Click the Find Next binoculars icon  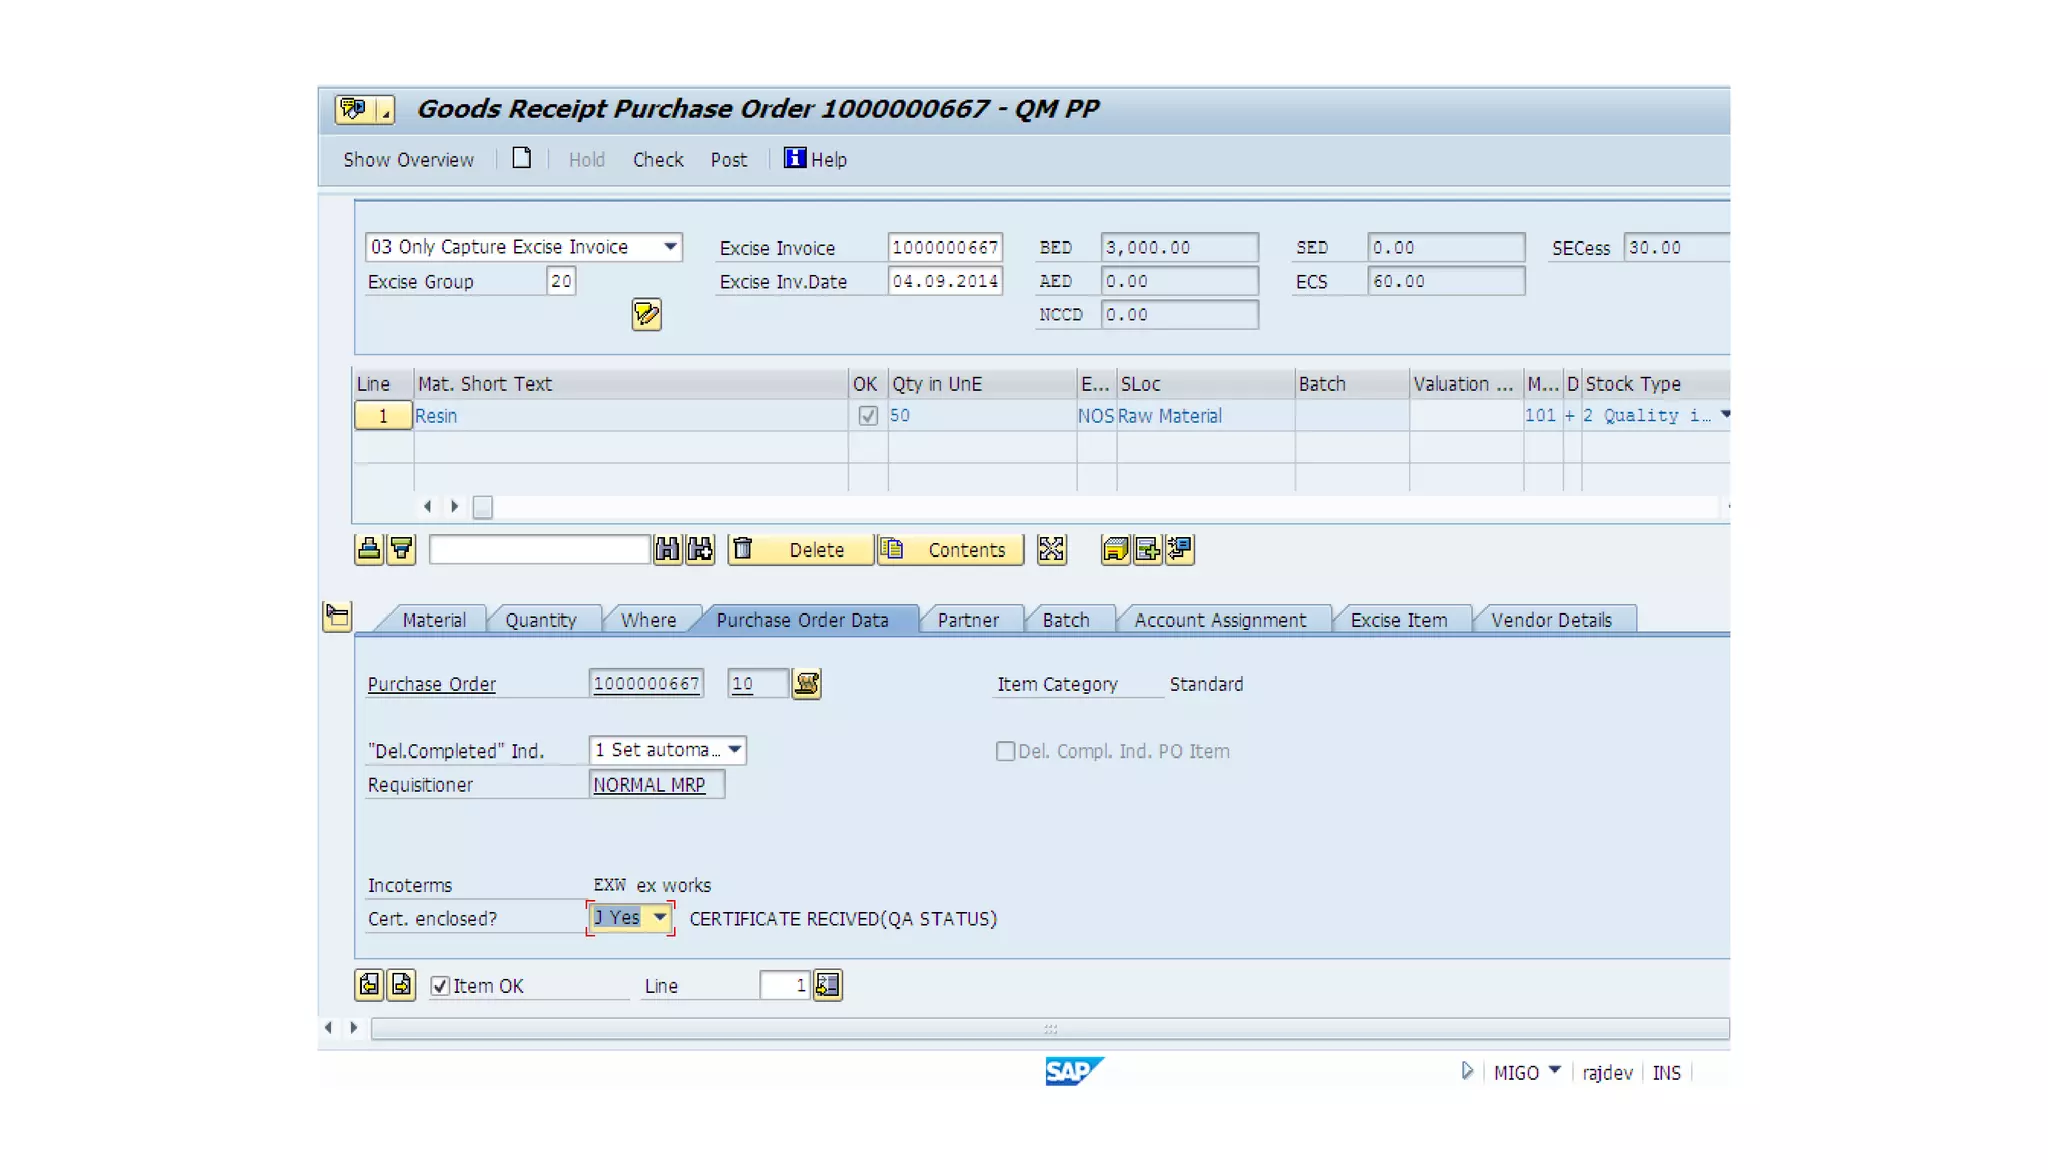(x=700, y=549)
